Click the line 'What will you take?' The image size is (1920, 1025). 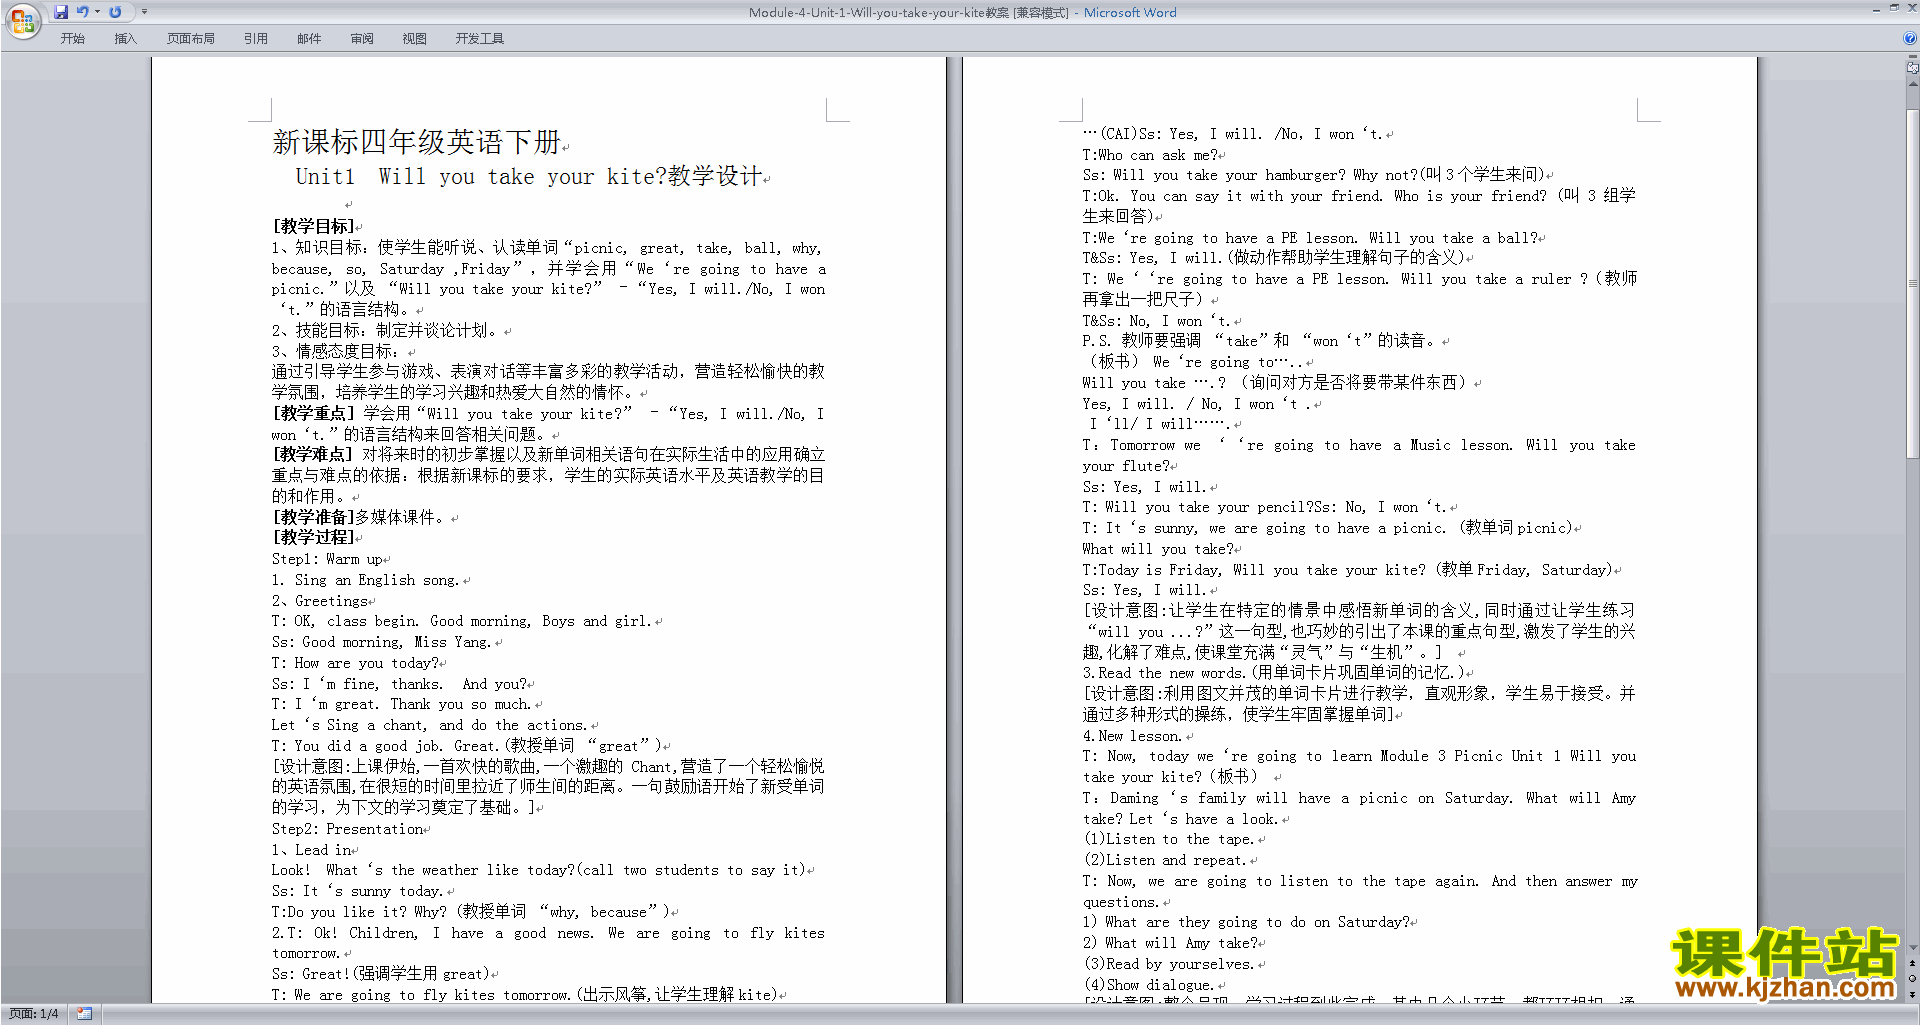pyautogui.click(x=1158, y=549)
